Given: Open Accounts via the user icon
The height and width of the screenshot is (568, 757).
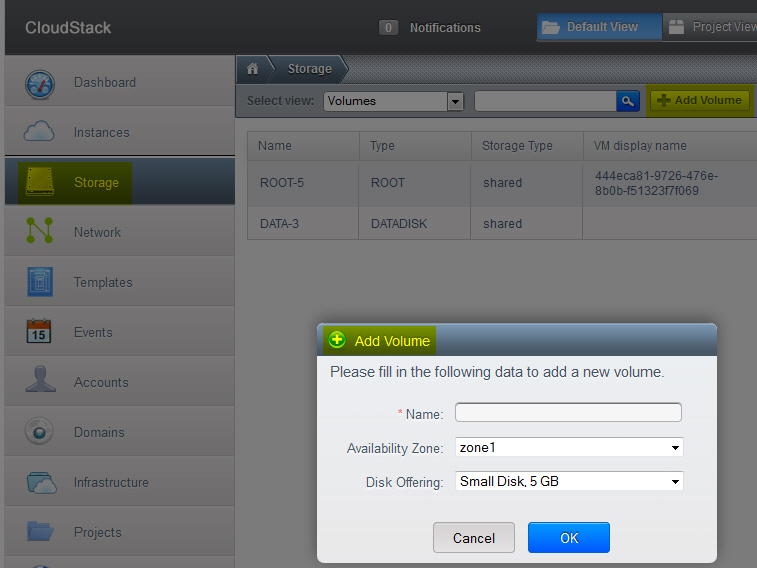Looking at the screenshot, I should 40,382.
